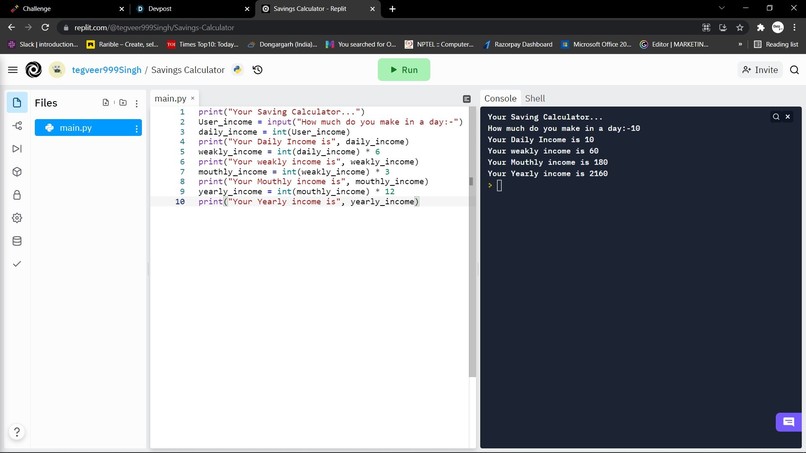Image resolution: width=806 pixels, height=453 pixels.
Task: Switch to the main.py editor tab
Action: pyautogui.click(x=170, y=98)
